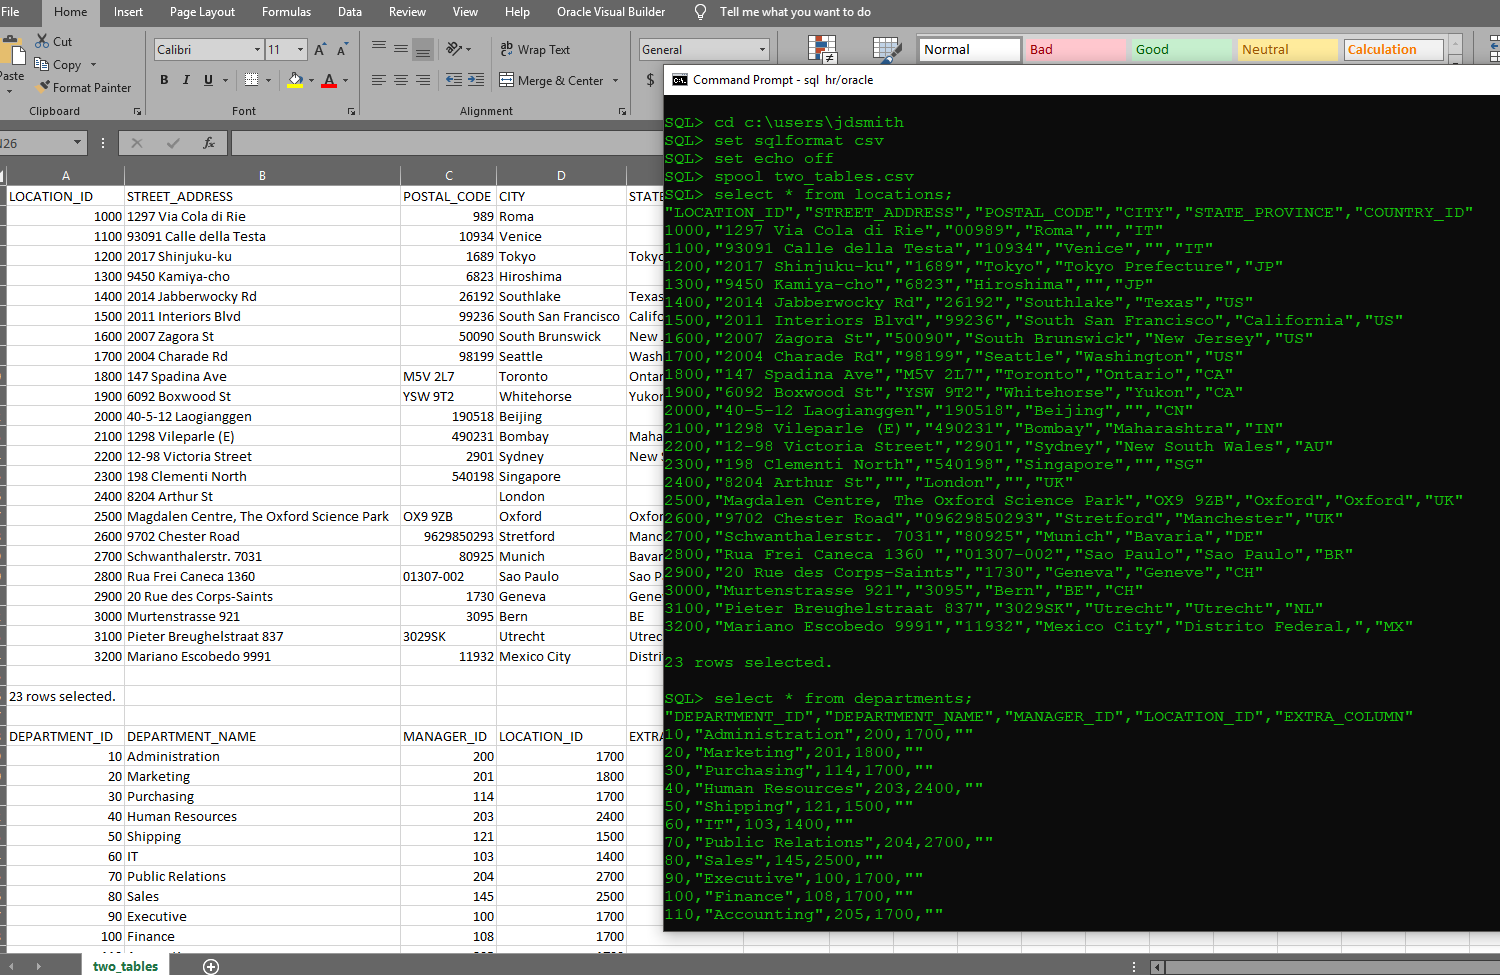Increase font size with the large A icon

point(320,49)
